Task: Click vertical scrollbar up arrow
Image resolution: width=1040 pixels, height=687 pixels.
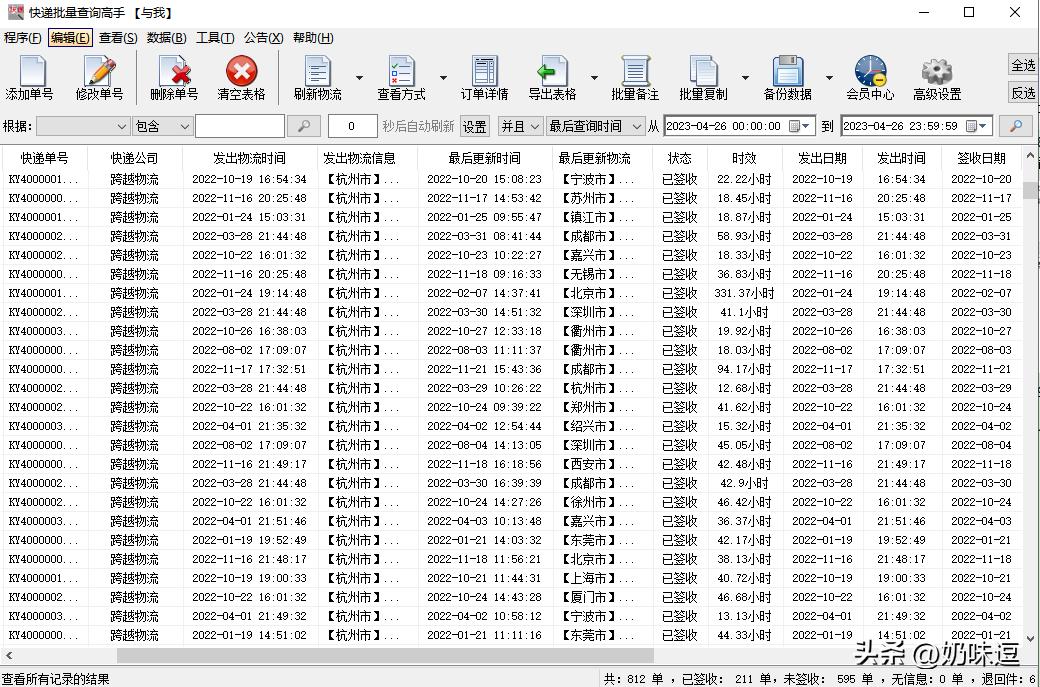Action: [1031, 156]
